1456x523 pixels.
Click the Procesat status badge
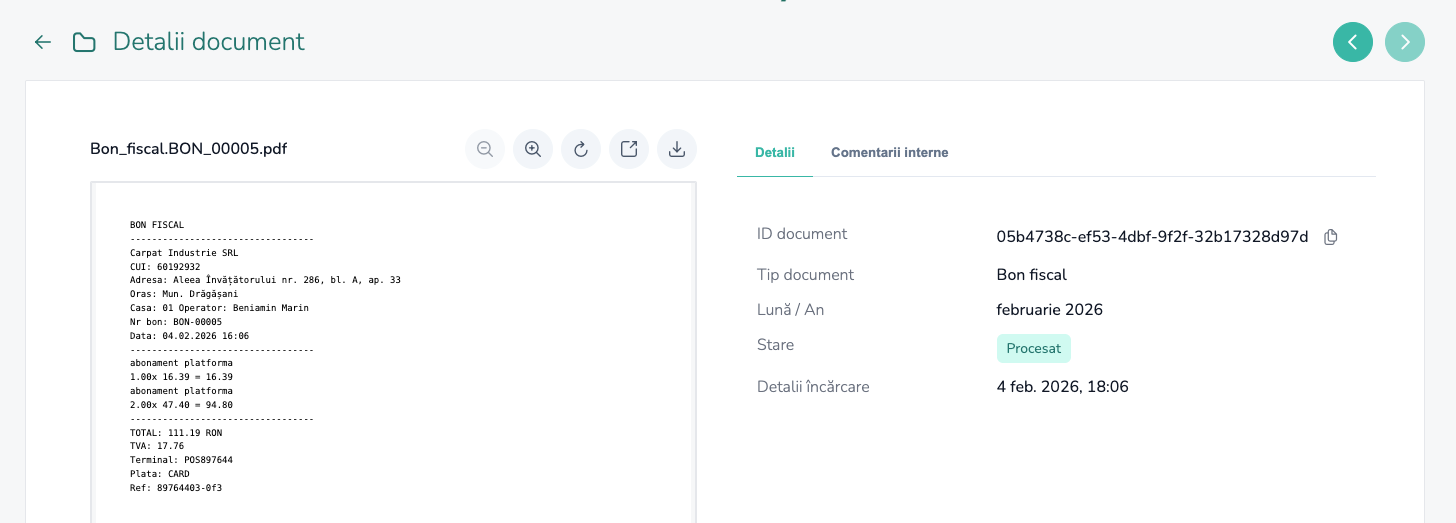pyautogui.click(x=1033, y=348)
